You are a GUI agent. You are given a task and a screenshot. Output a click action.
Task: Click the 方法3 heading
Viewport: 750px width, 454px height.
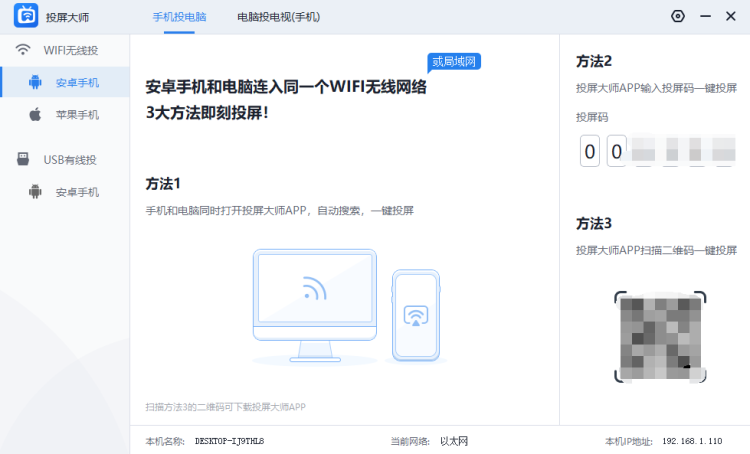594,223
